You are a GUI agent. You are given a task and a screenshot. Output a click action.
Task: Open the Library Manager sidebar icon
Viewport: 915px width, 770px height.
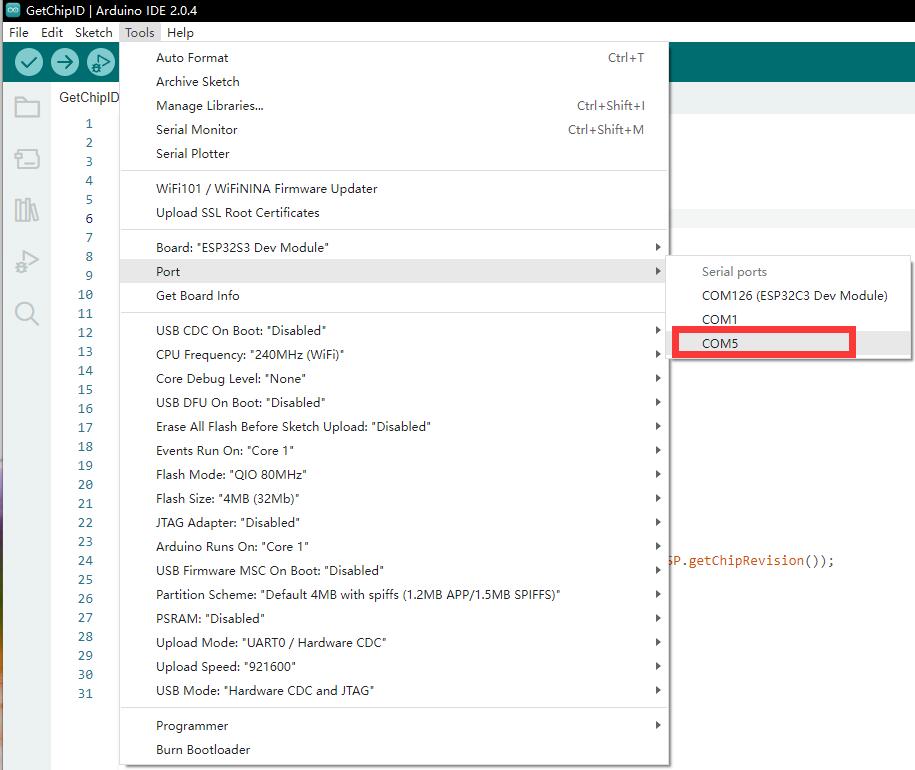point(27,210)
